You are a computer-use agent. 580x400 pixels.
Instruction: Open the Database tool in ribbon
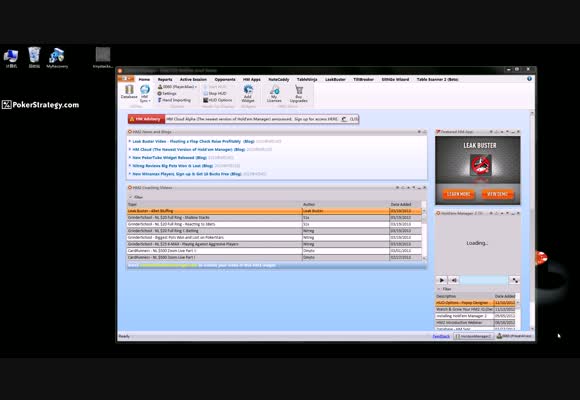(129, 92)
